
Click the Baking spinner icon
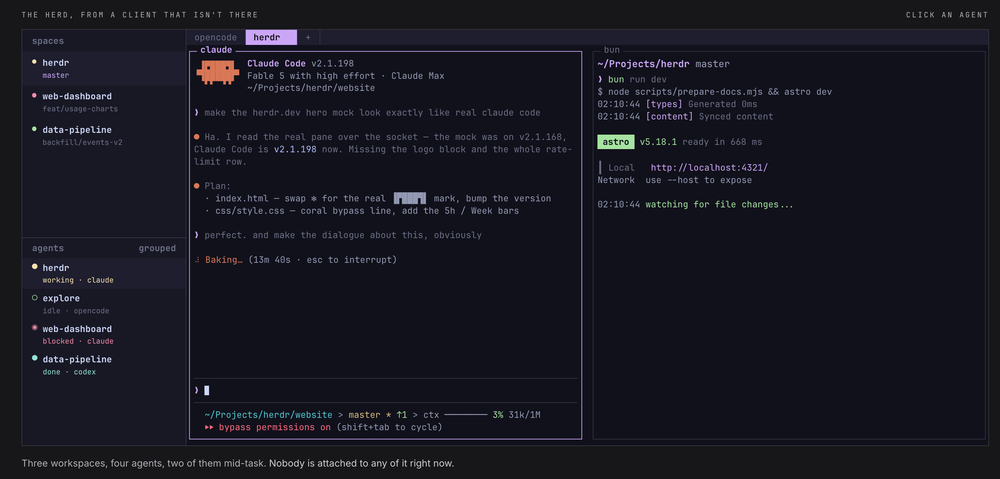pos(198,260)
